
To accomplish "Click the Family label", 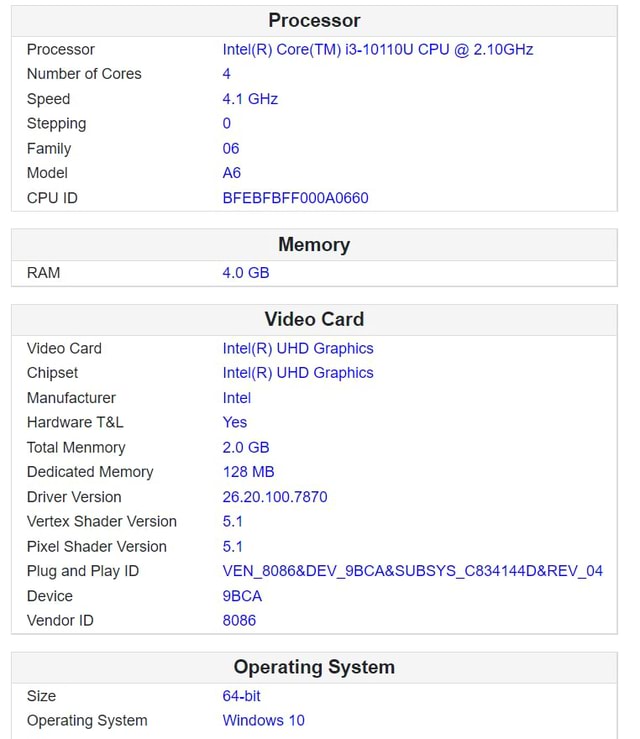I will [49, 149].
